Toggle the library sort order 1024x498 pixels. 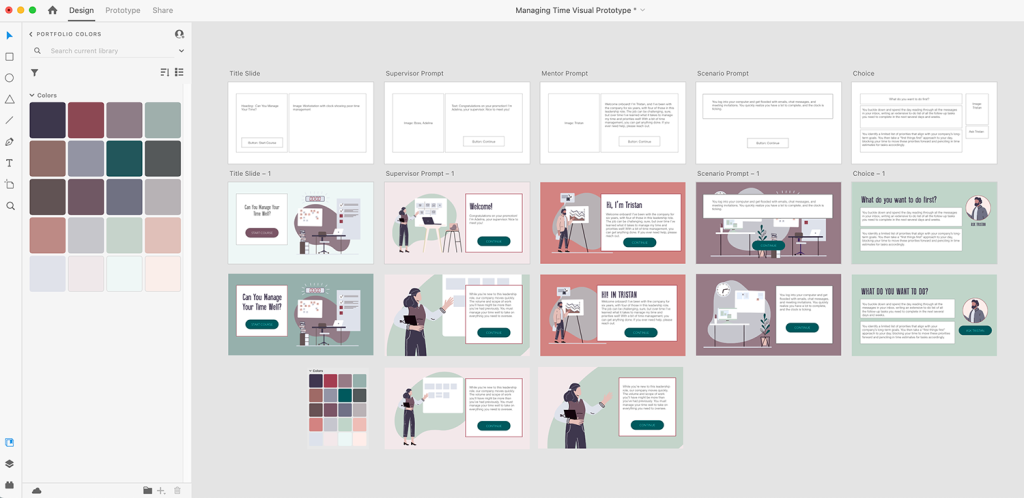click(165, 72)
